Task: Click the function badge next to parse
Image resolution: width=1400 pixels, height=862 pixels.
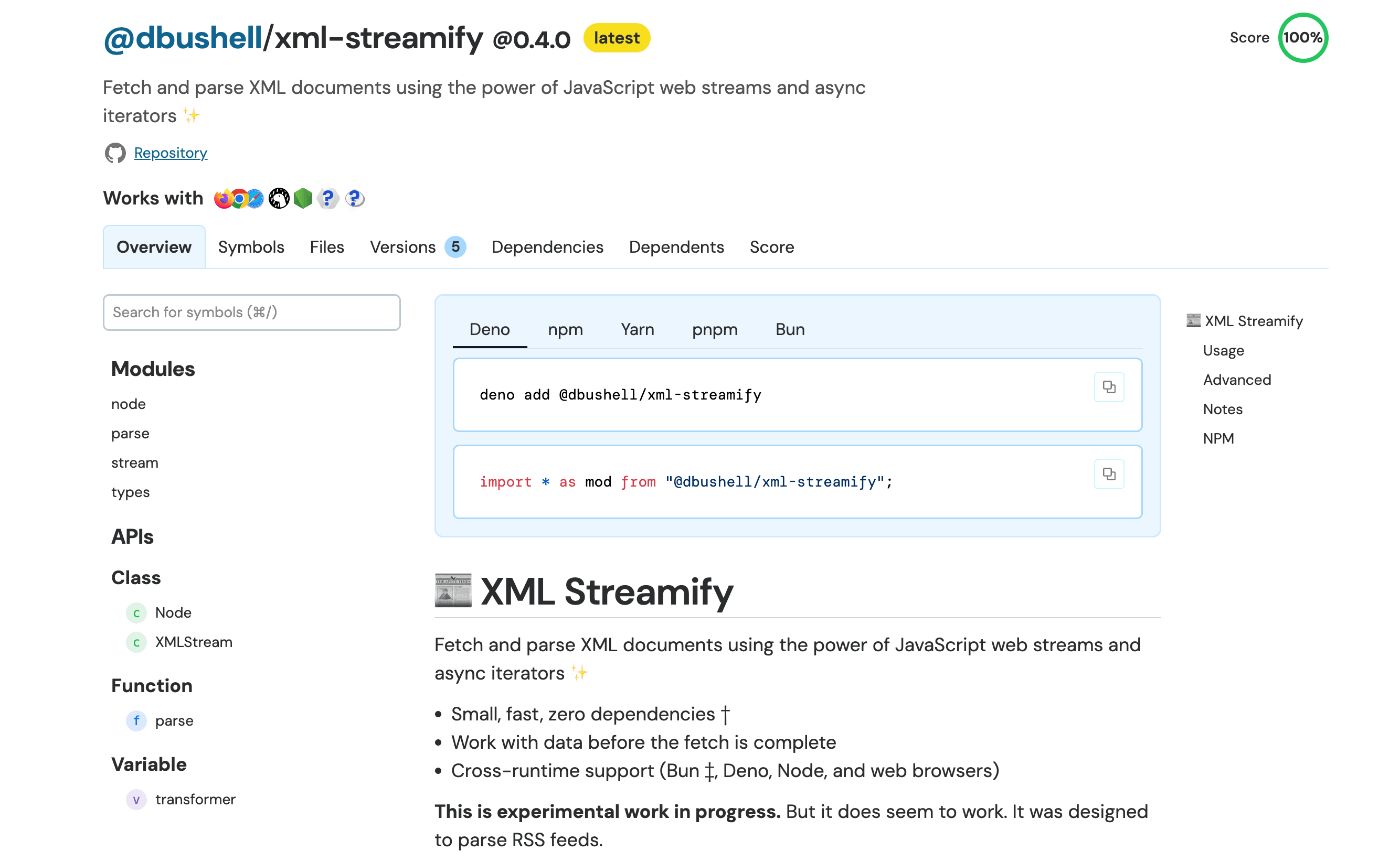Action: [136, 721]
